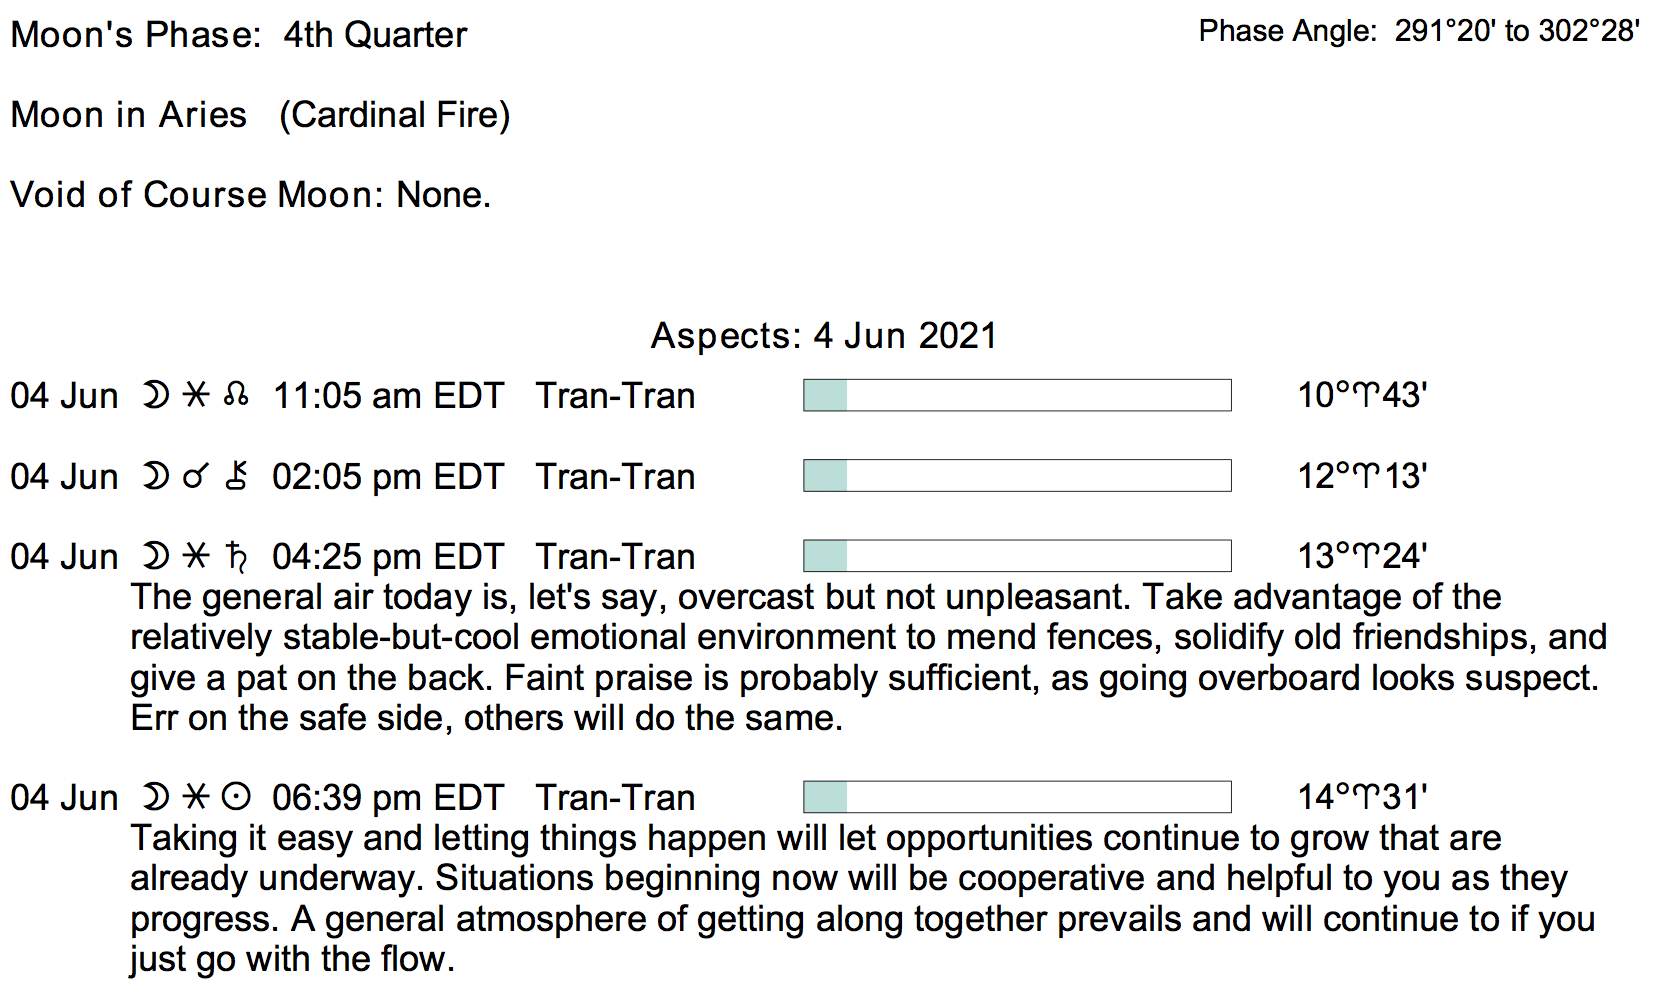Click the Chiron glyph in the 02:05 pm row
1678x998 pixels.
point(236,476)
